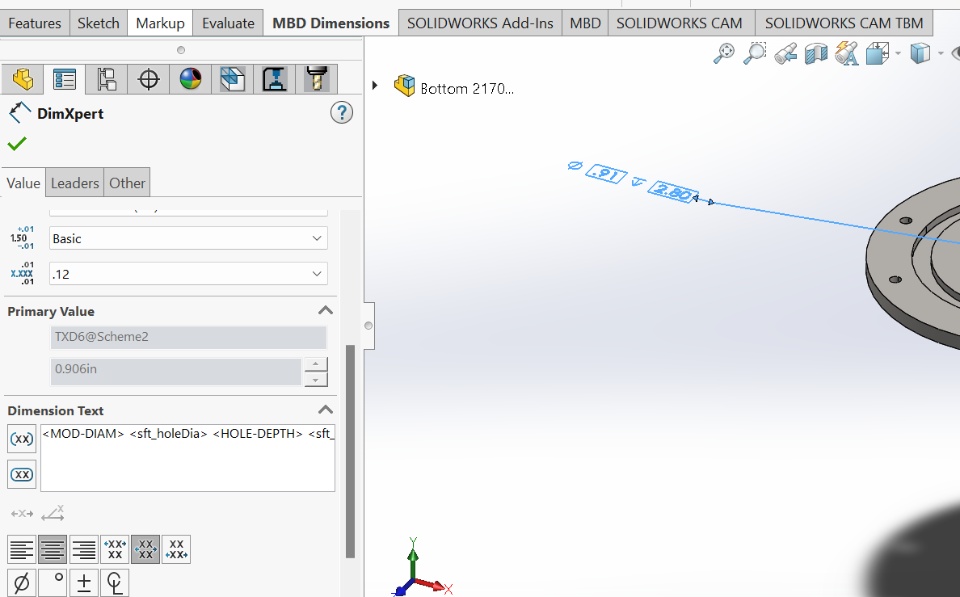Toggle center justify text alignment

click(53, 549)
